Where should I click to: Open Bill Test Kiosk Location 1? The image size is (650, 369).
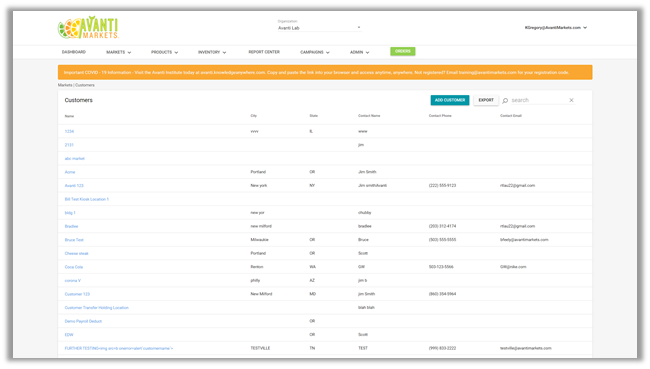click(87, 199)
